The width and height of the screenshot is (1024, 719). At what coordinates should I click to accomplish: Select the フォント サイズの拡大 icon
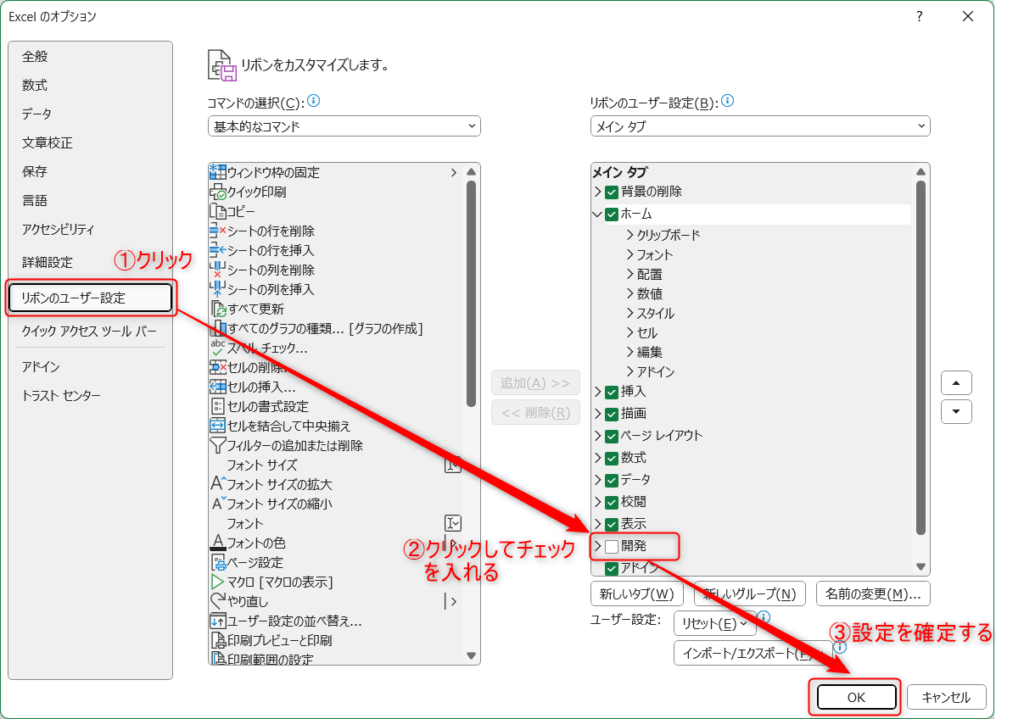pos(218,484)
